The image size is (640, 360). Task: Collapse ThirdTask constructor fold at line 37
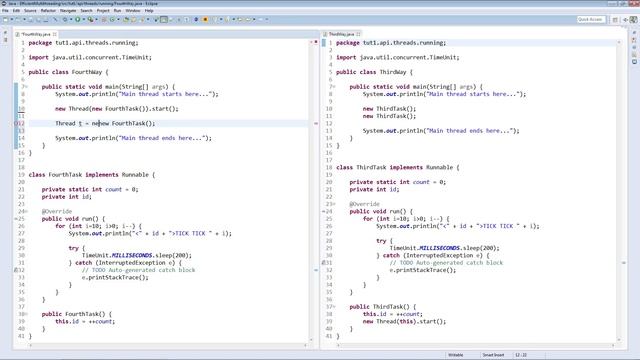(334, 307)
